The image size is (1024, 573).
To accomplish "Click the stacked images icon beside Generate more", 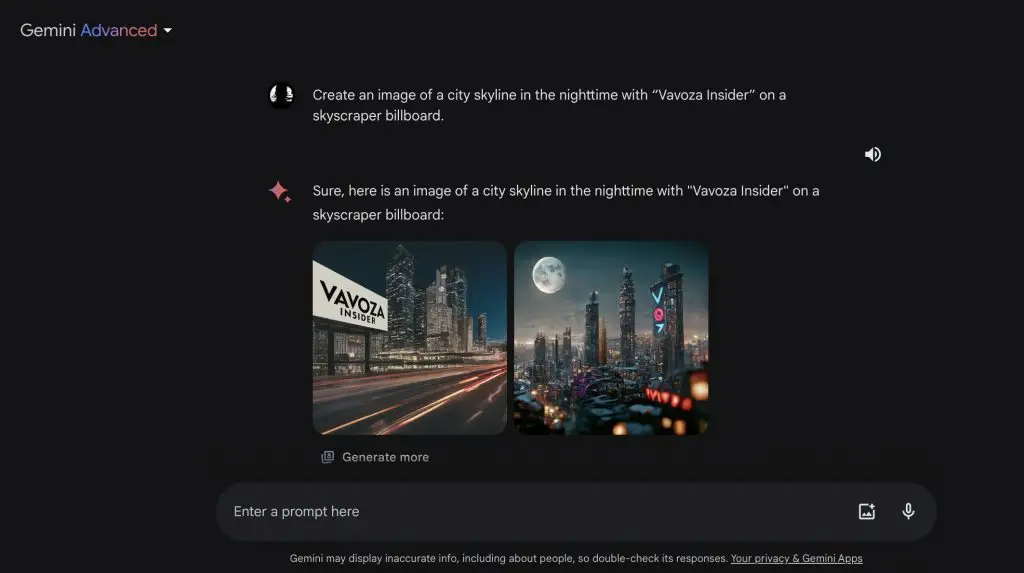I will coord(327,457).
